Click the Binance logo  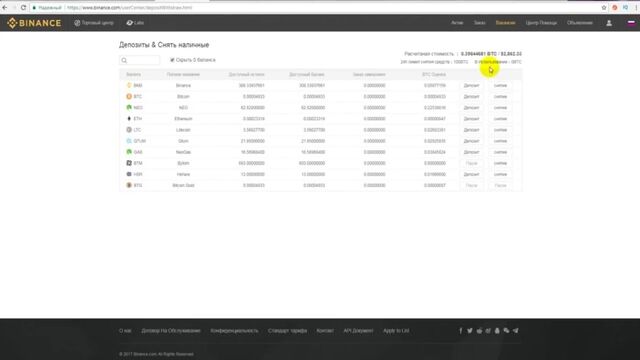click(34, 23)
